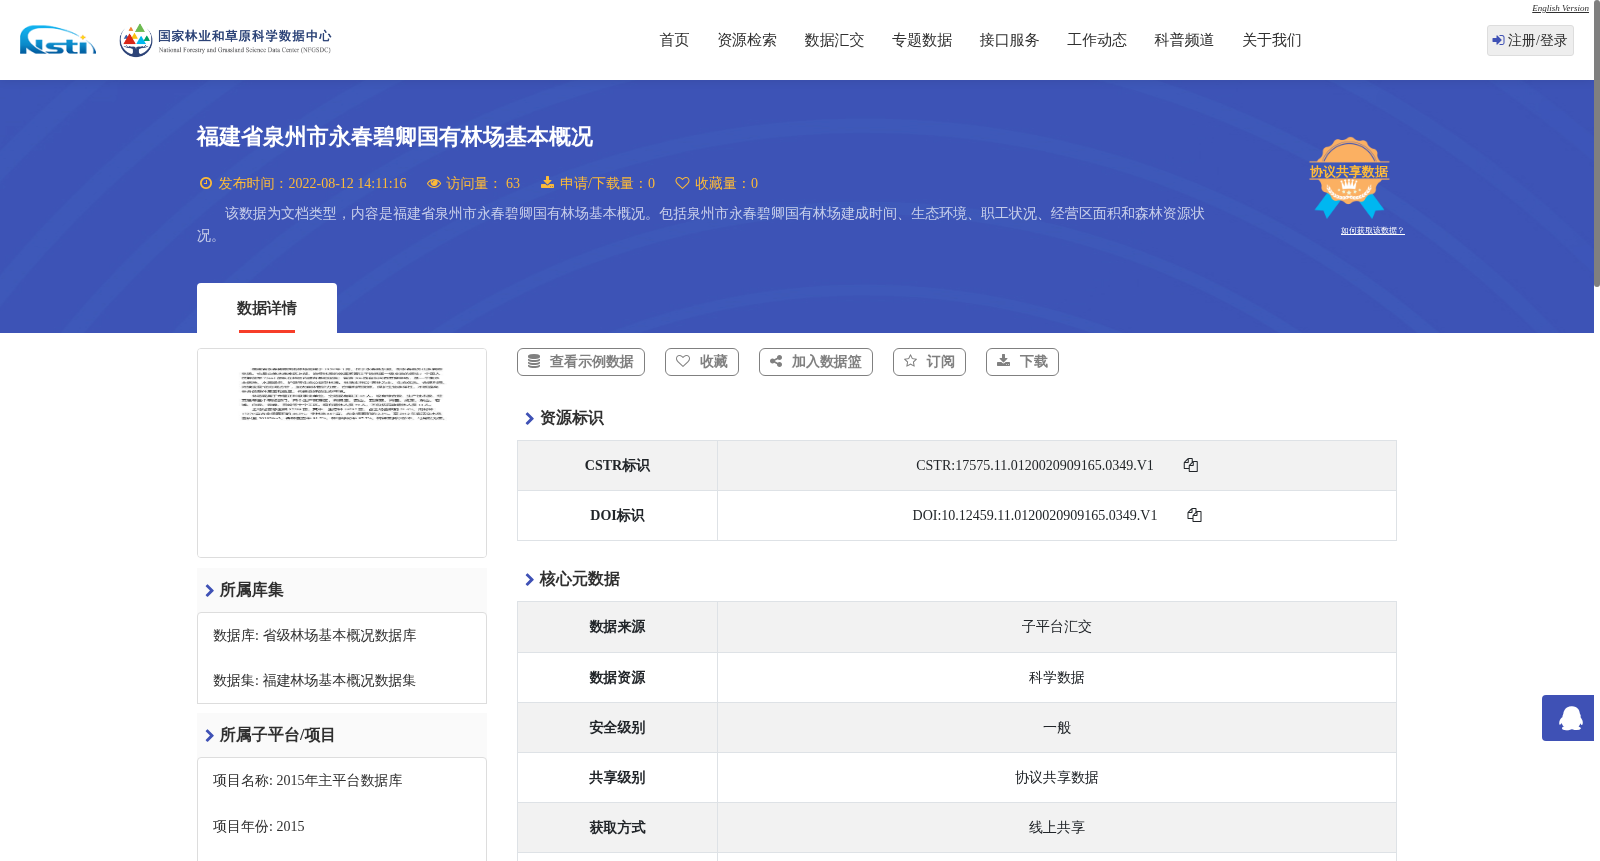Click the 科学数据 cell
1600x861 pixels.
point(1057,678)
